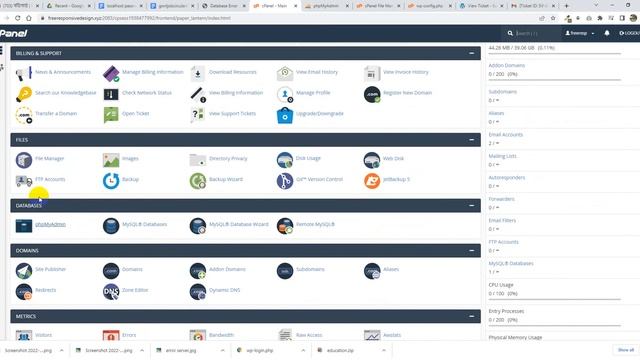Click the Open Ticket link
Viewport: 640px width, 360px height.
click(x=136, y=113)
